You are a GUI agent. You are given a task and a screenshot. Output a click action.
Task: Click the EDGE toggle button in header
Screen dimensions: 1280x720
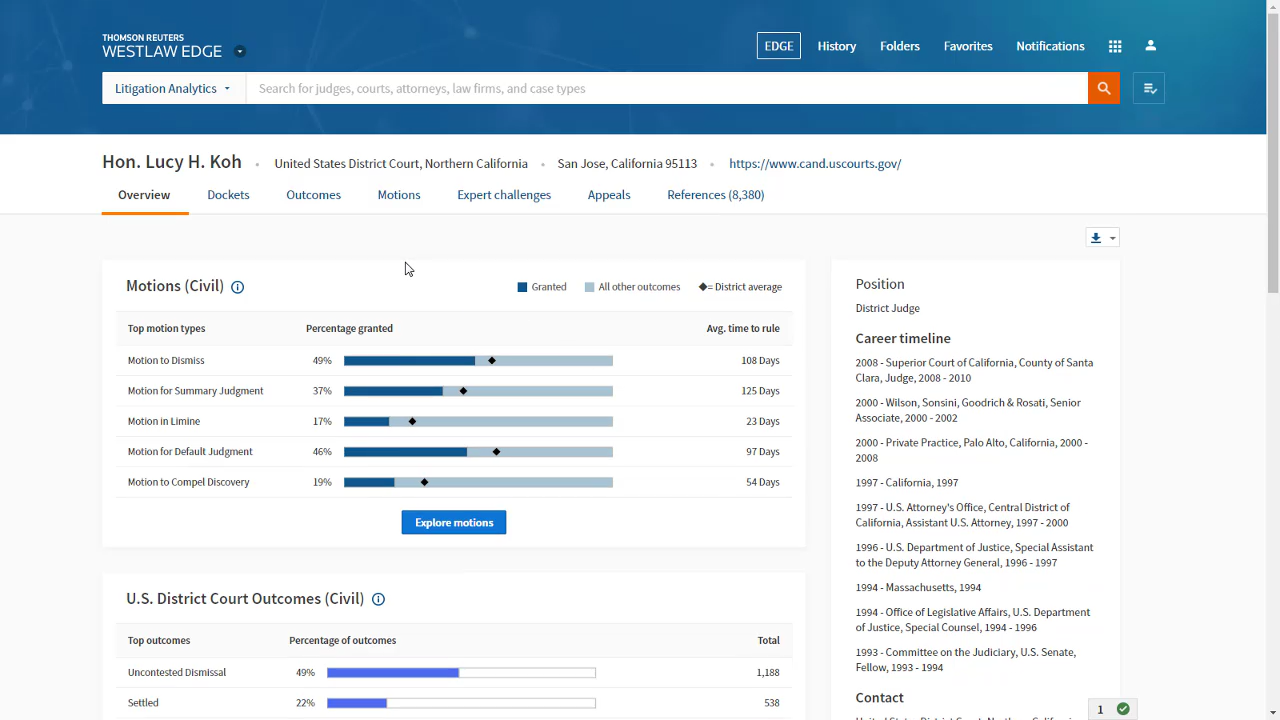778,46
